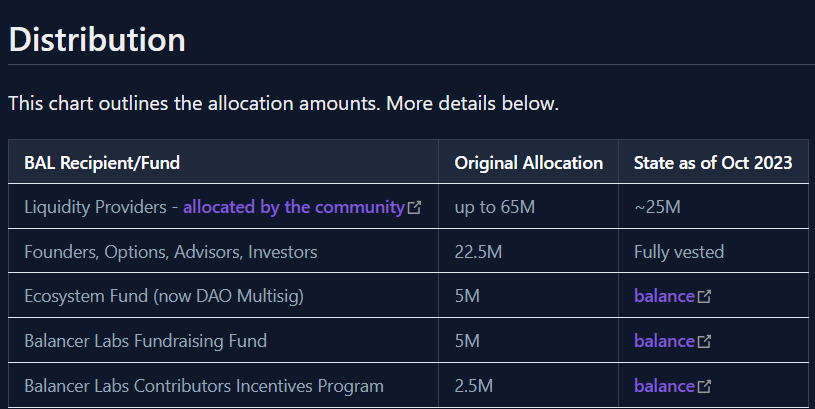Click external-link icon in Ecosystem Fund row
Viewport: 815px width, 409px height.
coord(704,297)
